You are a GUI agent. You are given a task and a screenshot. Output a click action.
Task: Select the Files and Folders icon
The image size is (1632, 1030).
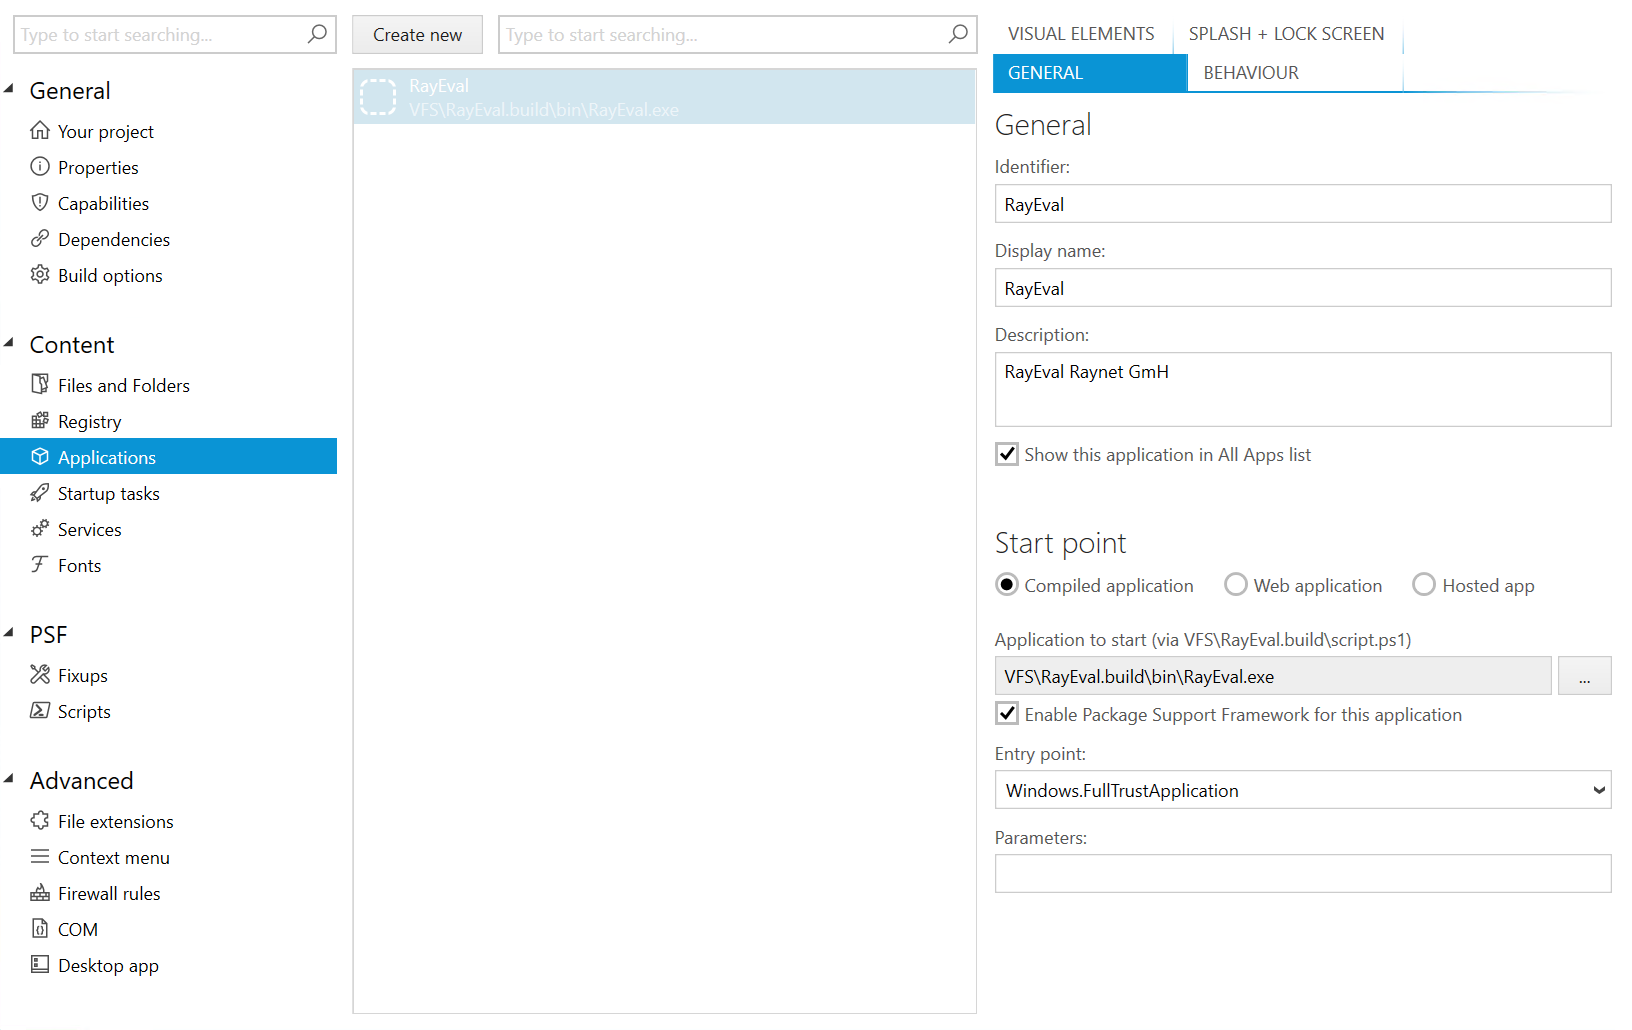[x=39, y=384]
